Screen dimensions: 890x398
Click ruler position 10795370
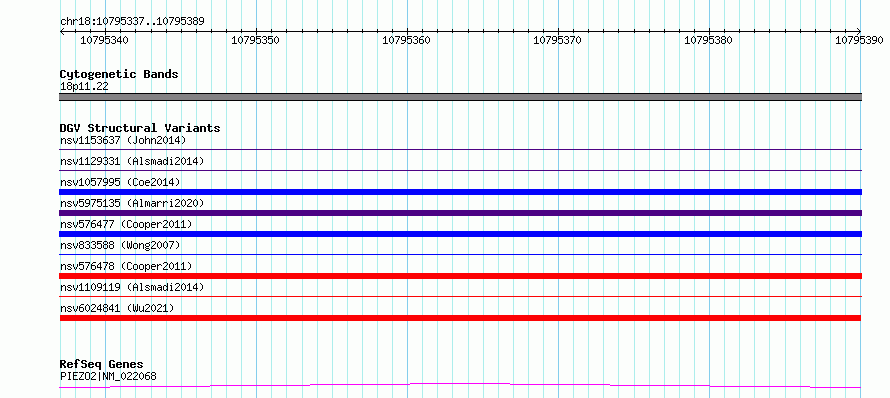point(557,40)
